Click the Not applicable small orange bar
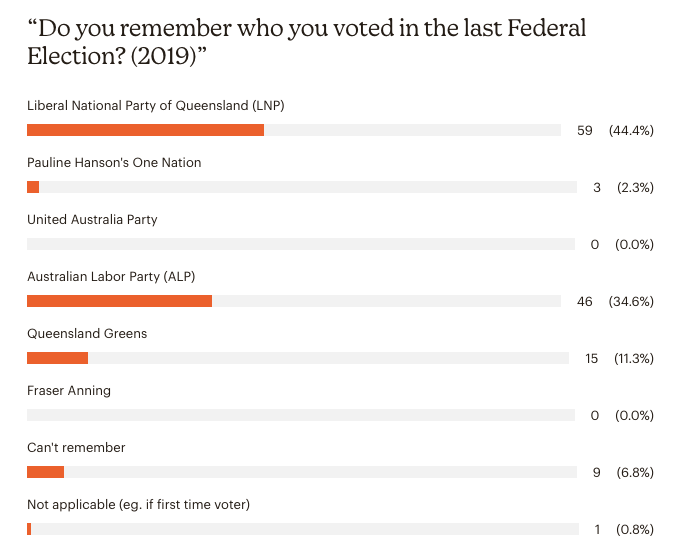The width and height of the screenshot is (680, 560). (29, 529)
